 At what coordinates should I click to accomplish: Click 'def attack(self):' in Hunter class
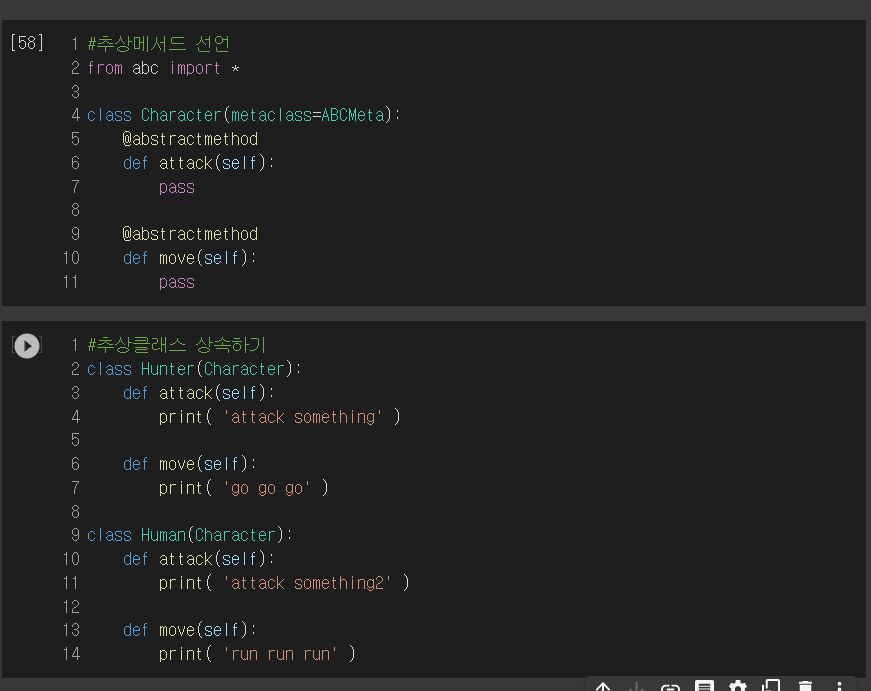(198, 393)
